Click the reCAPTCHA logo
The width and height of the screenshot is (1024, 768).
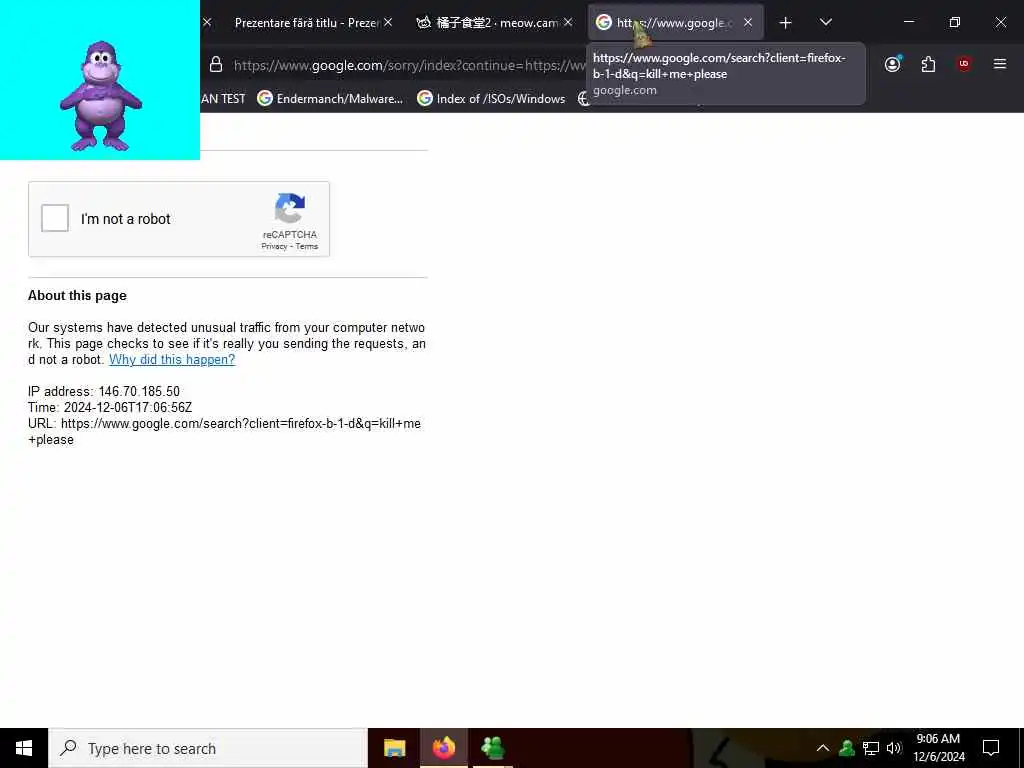[290, 208]
